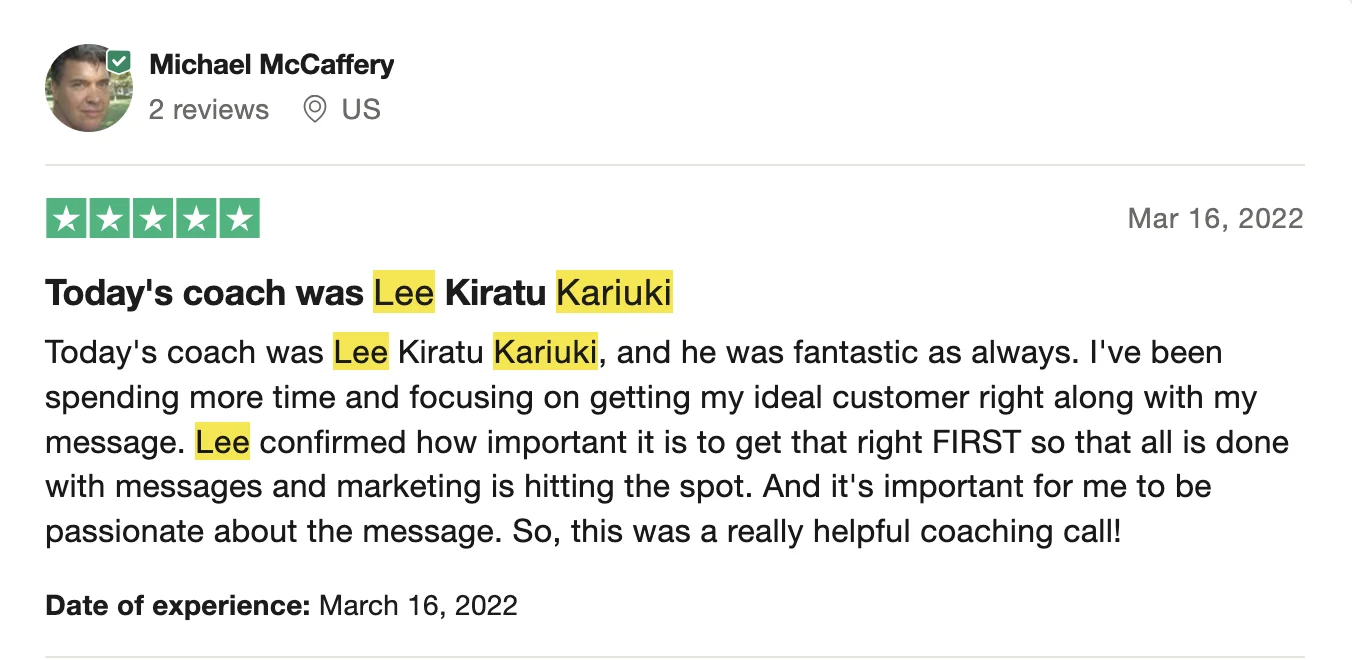Click the 'March 16, 2022' experience date
Viewport: 1352px width, 660px height.
click(x=418, y=605)
